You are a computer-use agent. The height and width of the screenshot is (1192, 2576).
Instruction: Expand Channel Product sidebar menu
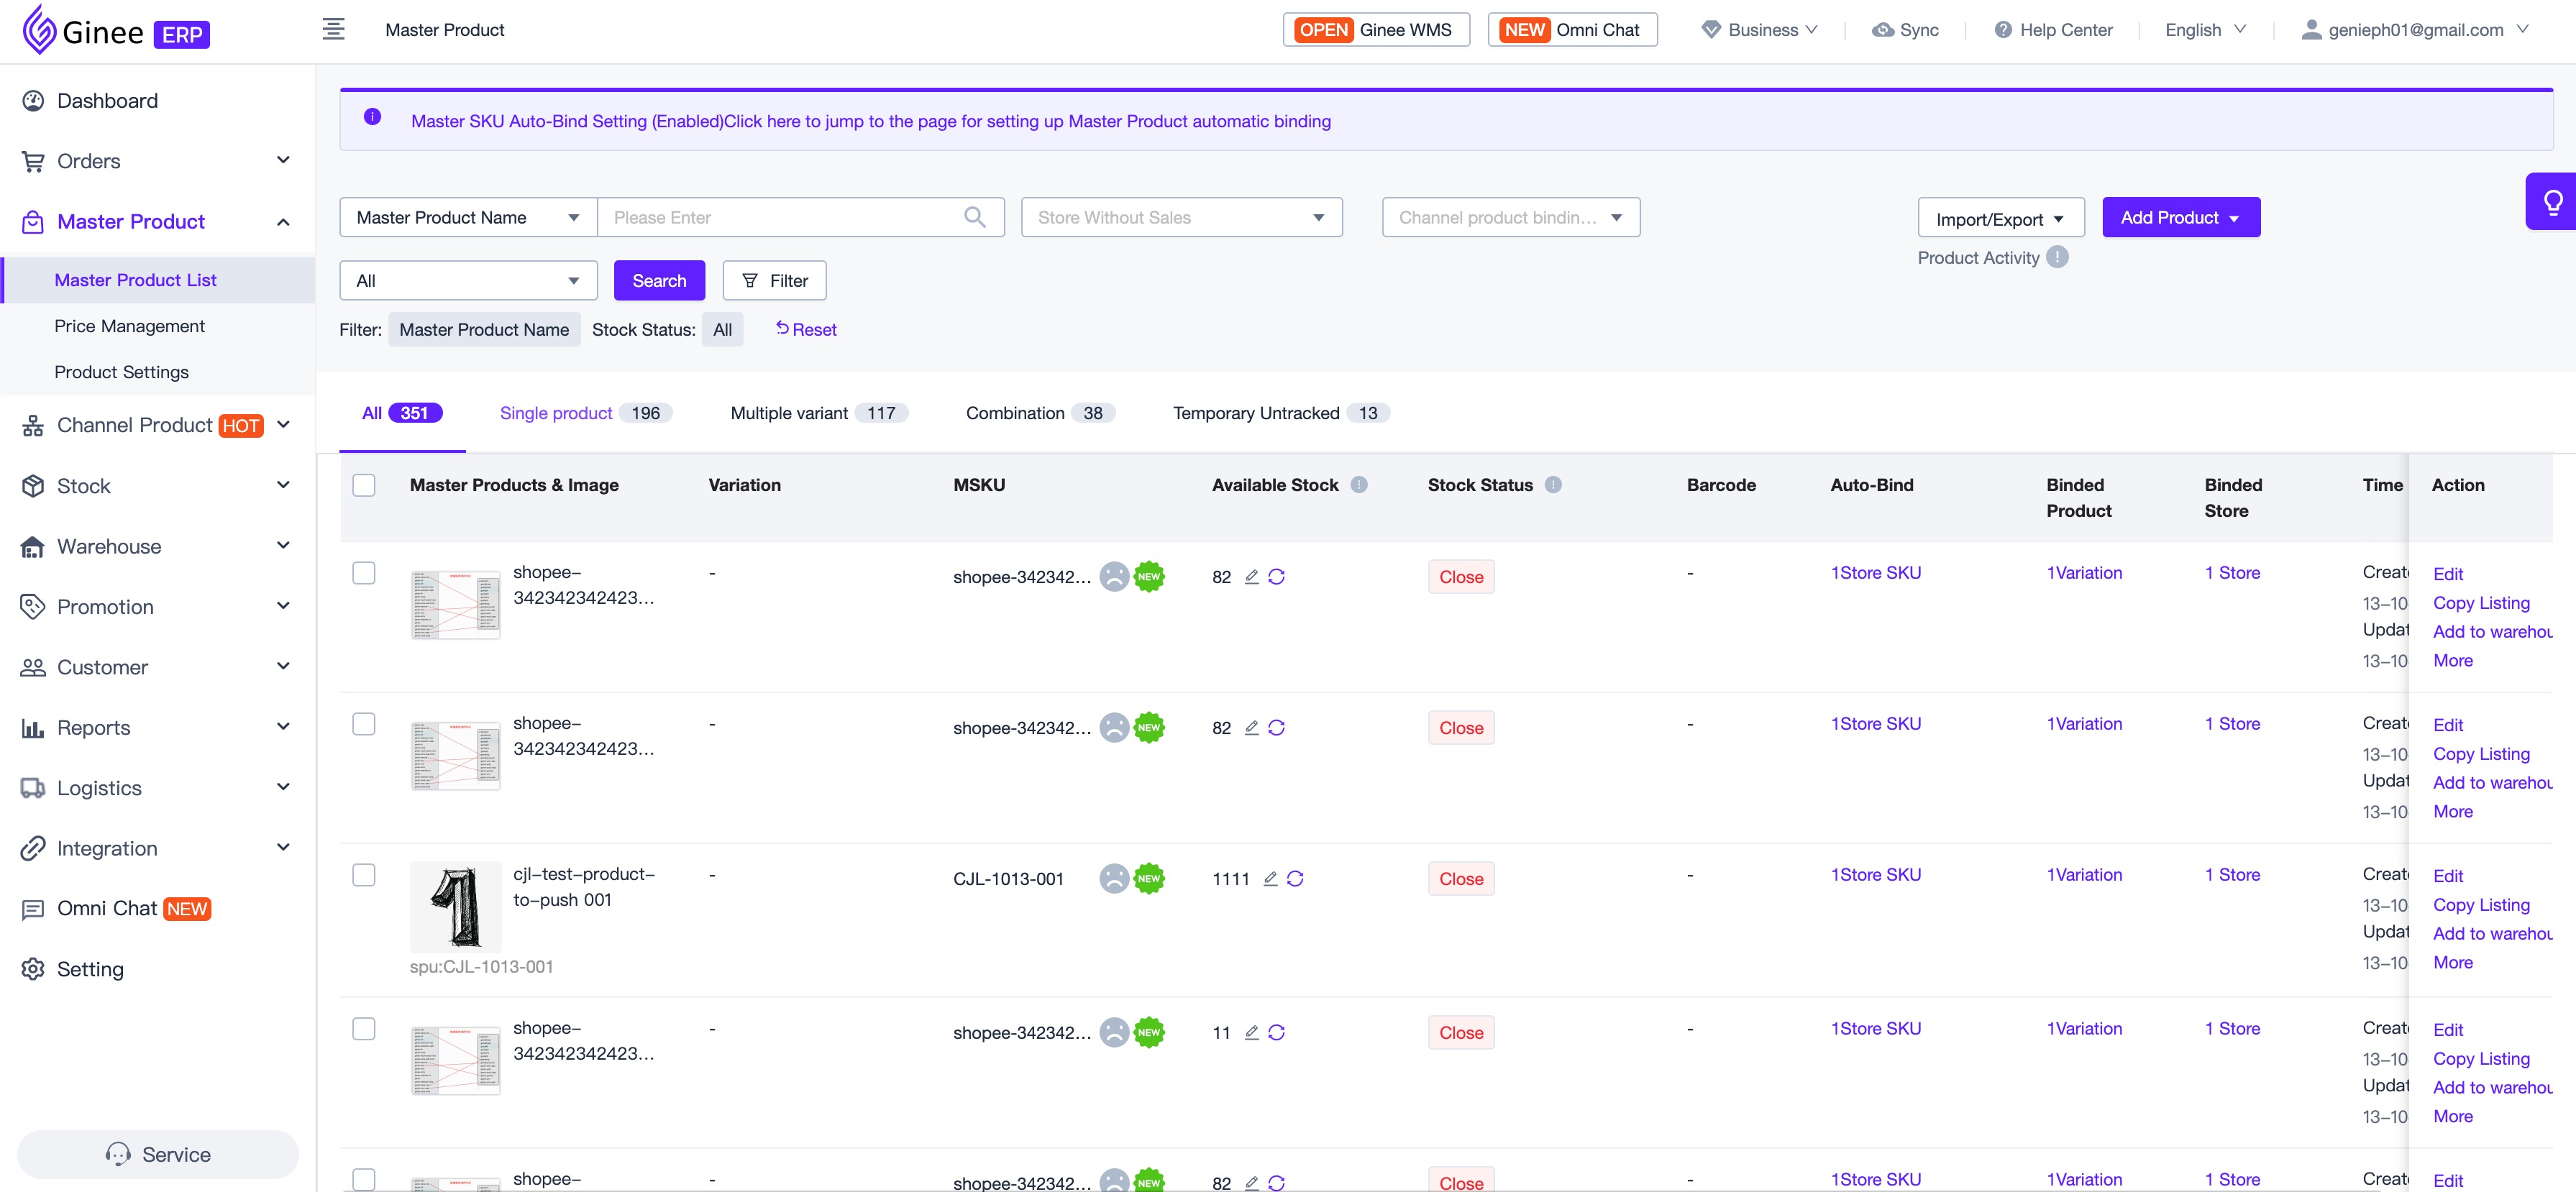tap(158, 426)
